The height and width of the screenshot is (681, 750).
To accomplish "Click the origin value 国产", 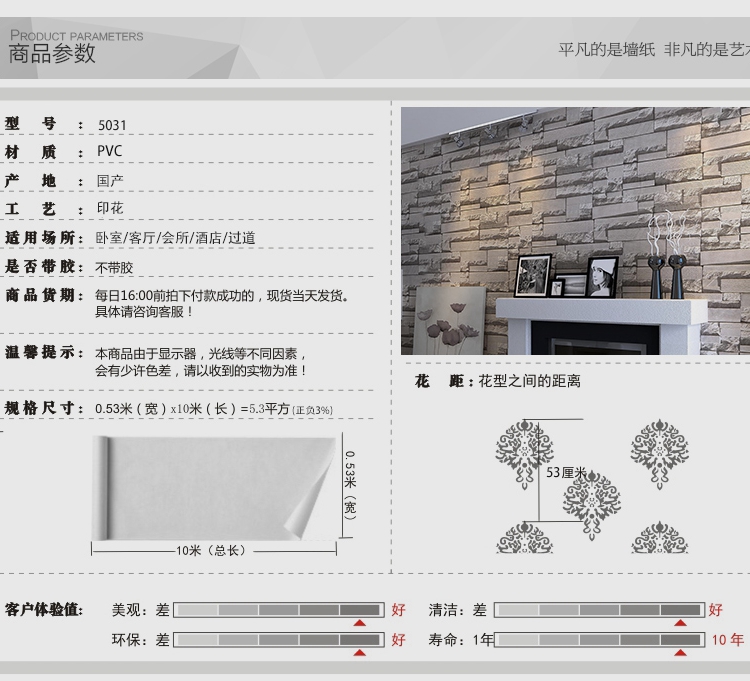I will pyautogui.click(x=110, y=181).
